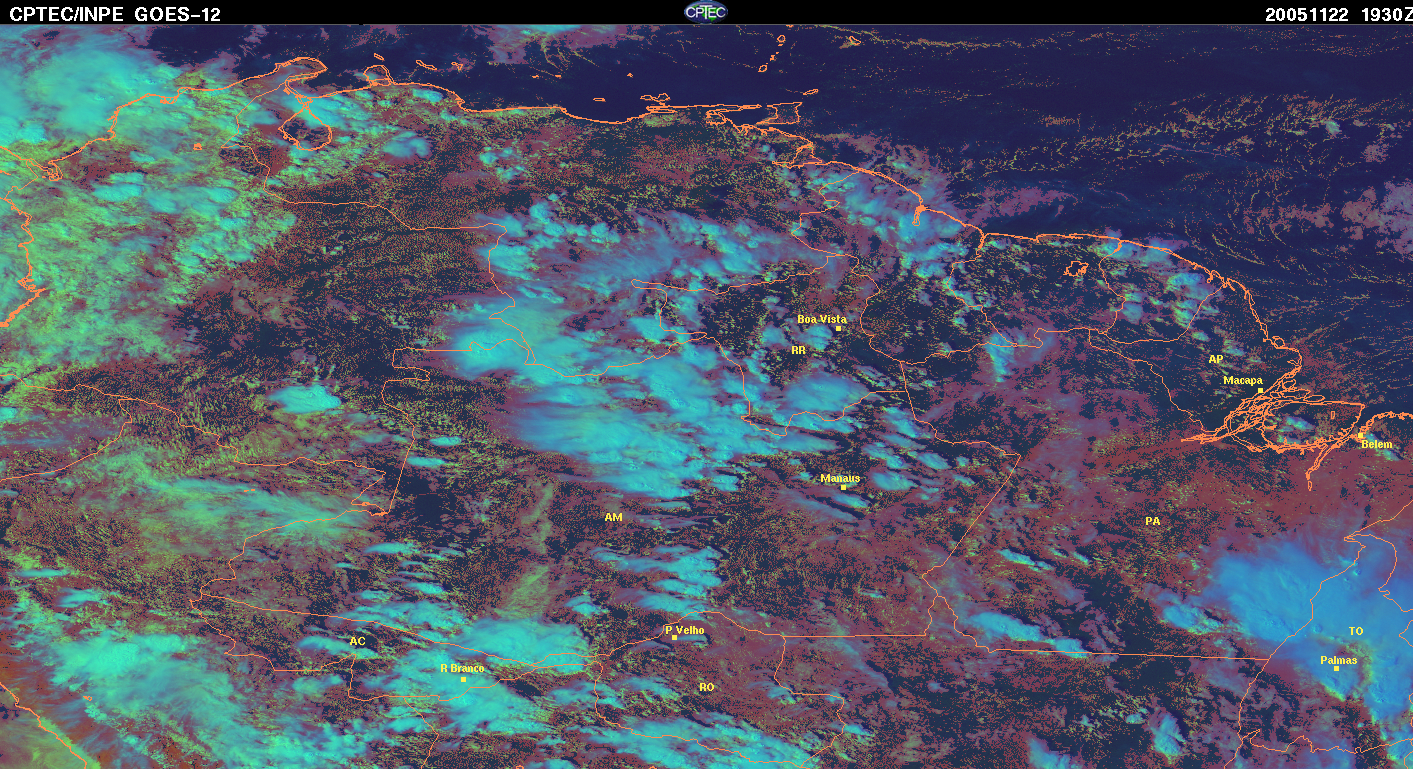Click the R Branco city label
This screenshot has height=769, width=1413.
tap(462, 669)
